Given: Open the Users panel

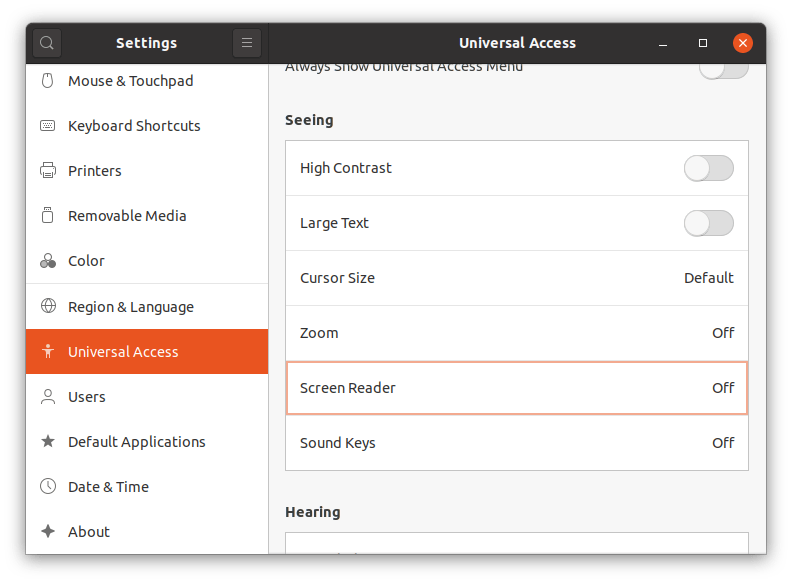Looking at the screenshot, I should coord(147,397).
